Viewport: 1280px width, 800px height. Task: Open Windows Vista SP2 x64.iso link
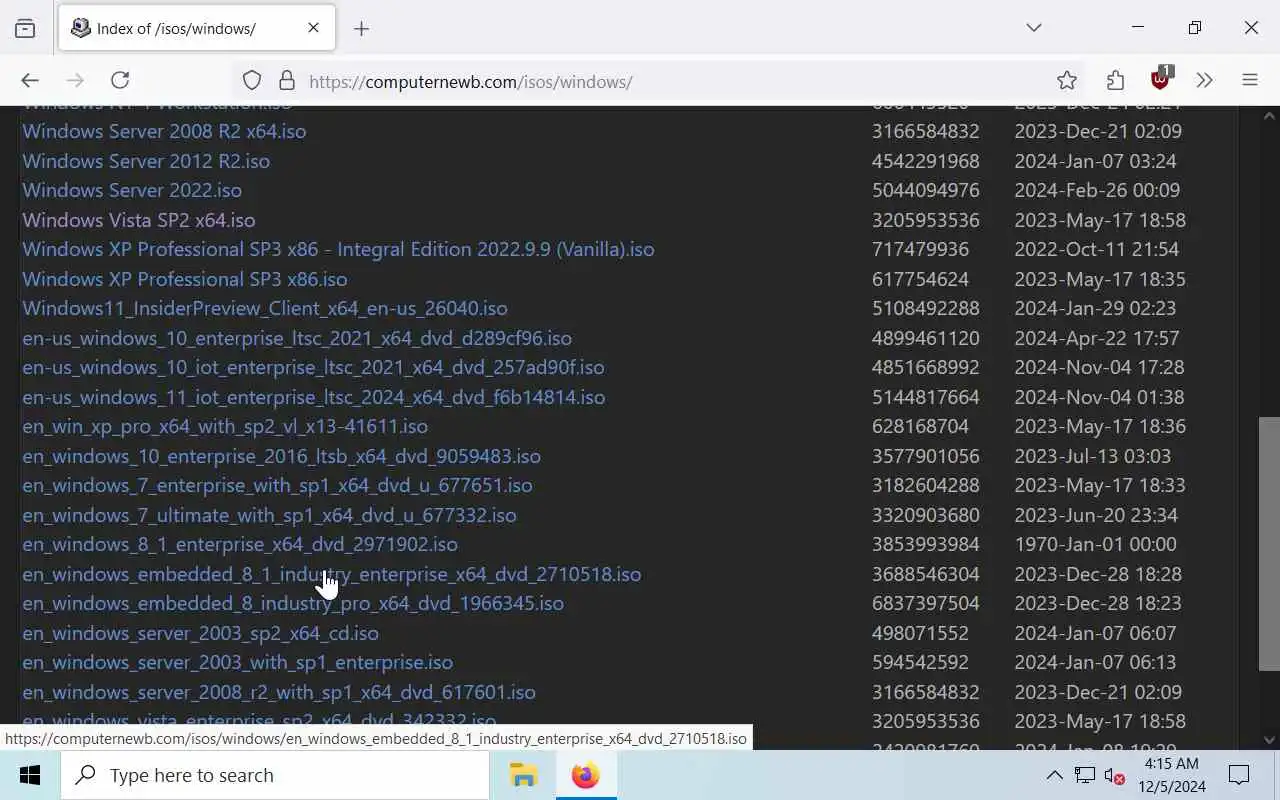[x=139, y=220]
